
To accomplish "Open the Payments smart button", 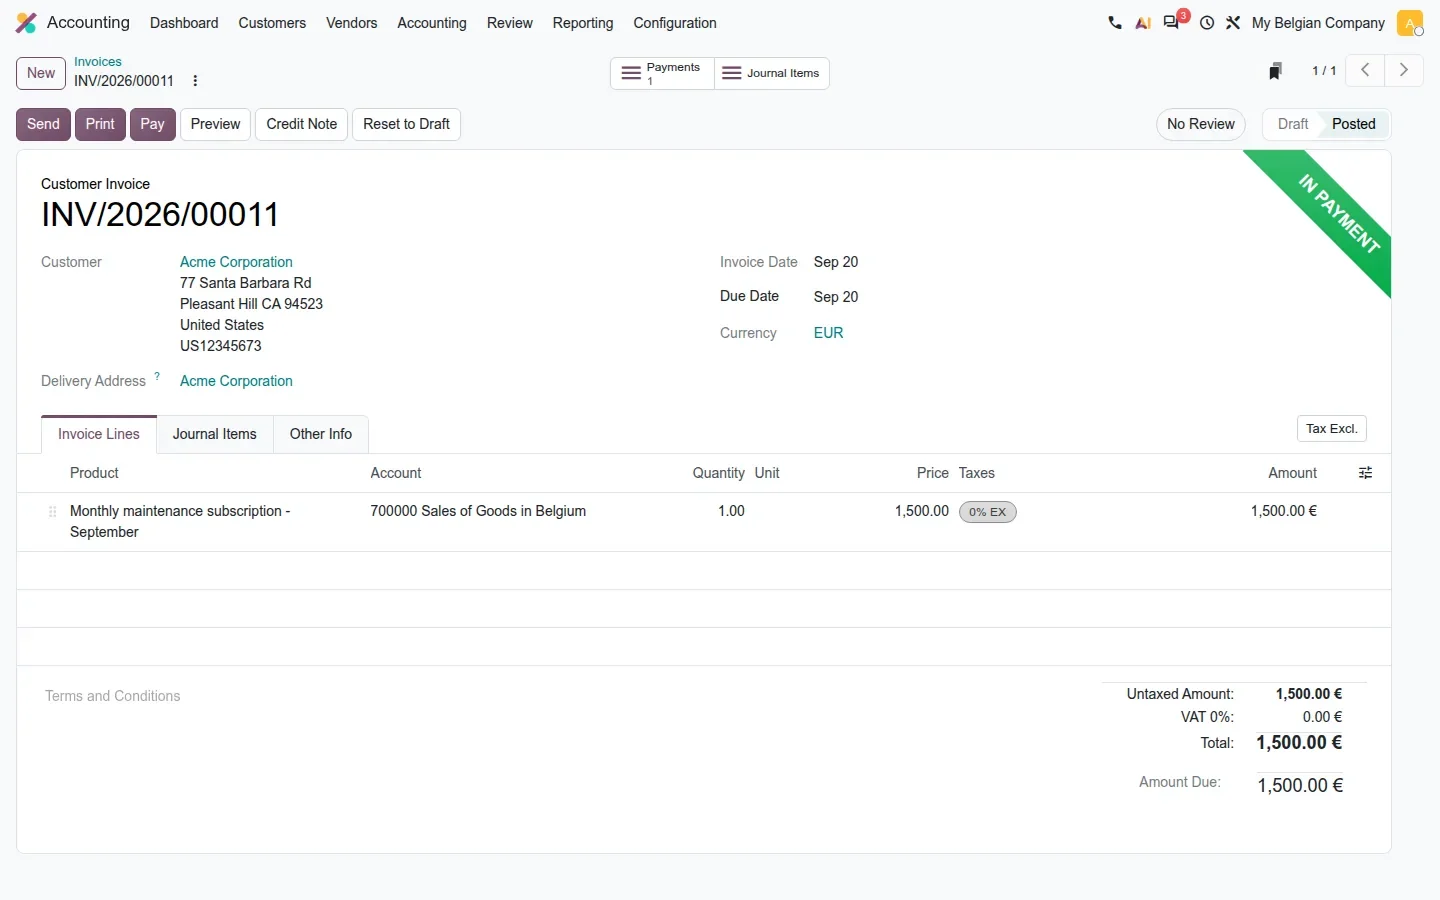I will coord(662,73).
